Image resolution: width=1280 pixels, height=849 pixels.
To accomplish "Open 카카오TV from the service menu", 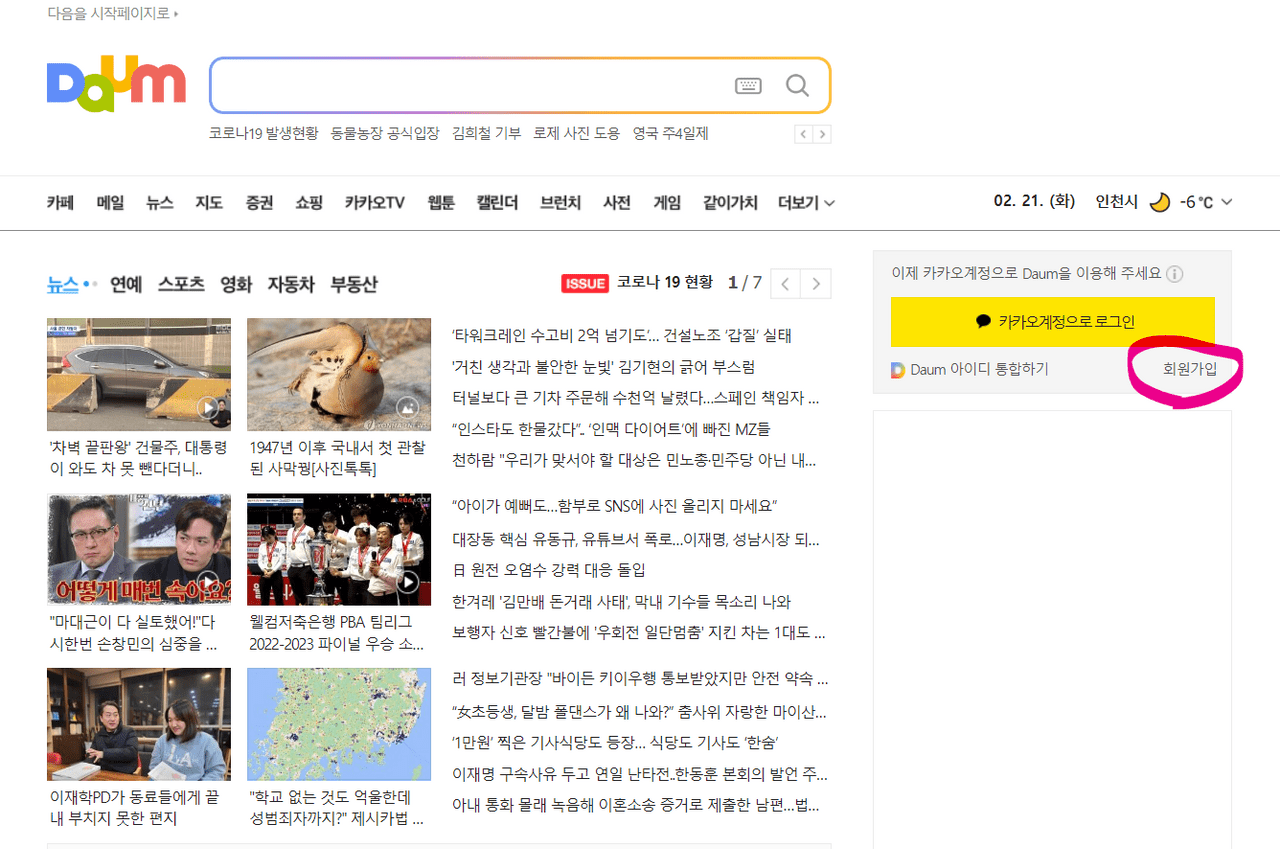I will pyautogui.click(x=375, y=202).
